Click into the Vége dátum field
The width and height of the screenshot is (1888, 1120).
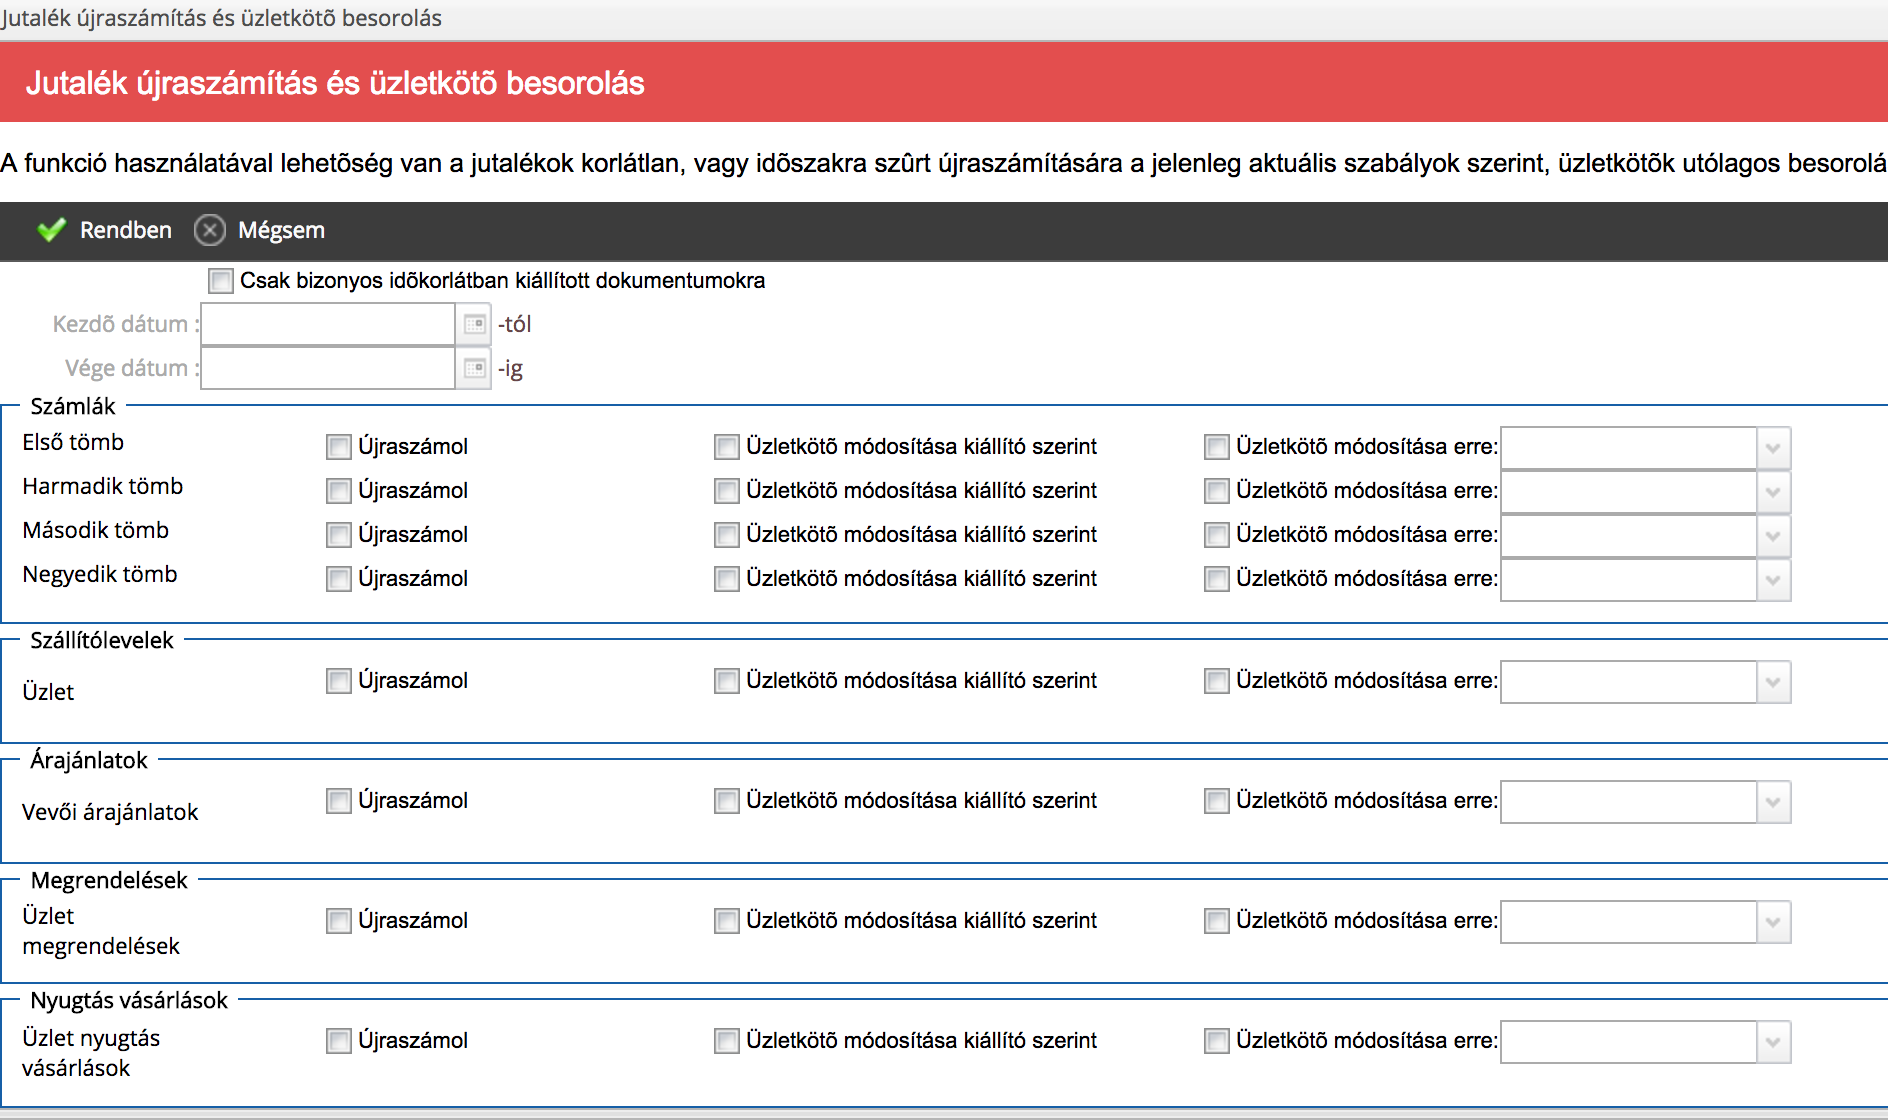coord(328,368)
